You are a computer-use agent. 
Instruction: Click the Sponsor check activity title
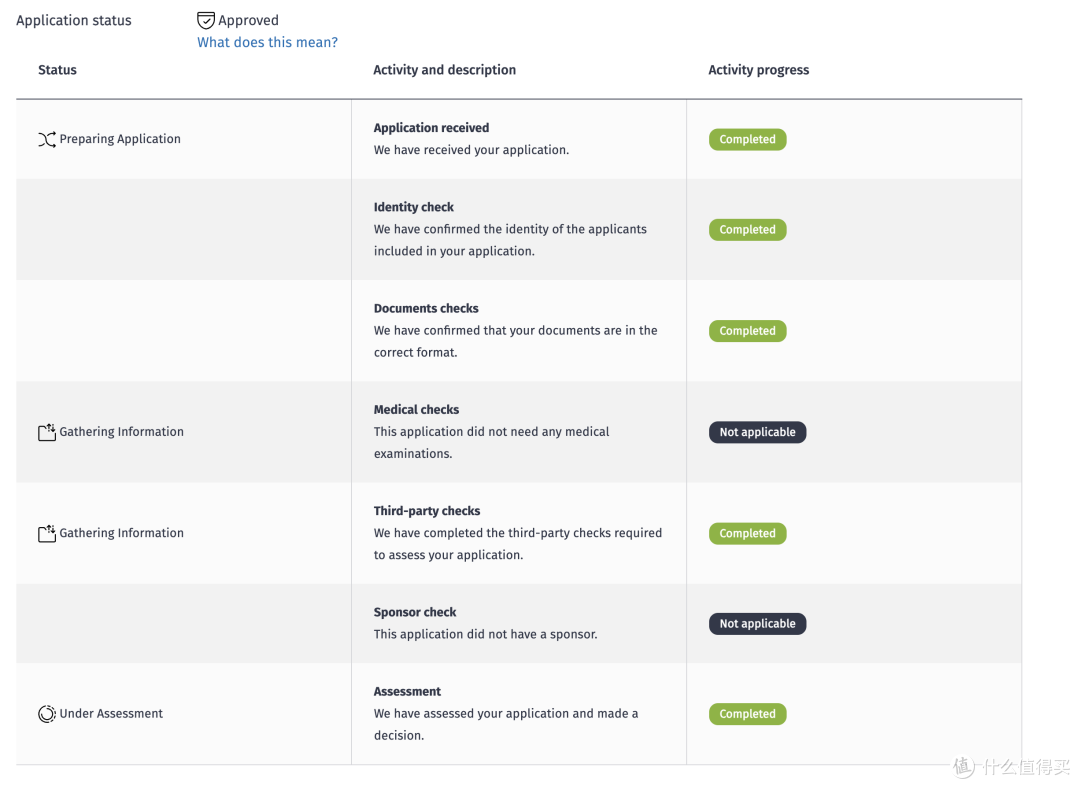415,612
